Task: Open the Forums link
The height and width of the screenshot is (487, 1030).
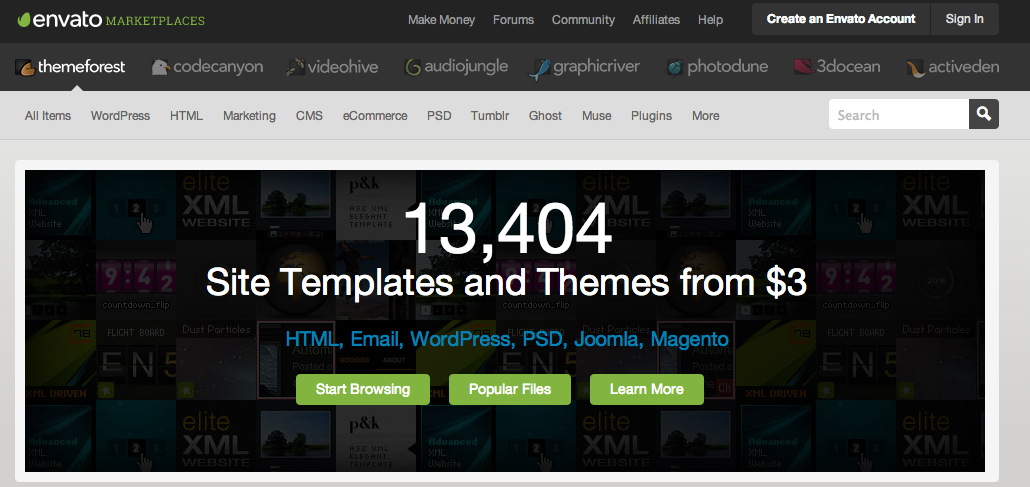Action: 514,20
